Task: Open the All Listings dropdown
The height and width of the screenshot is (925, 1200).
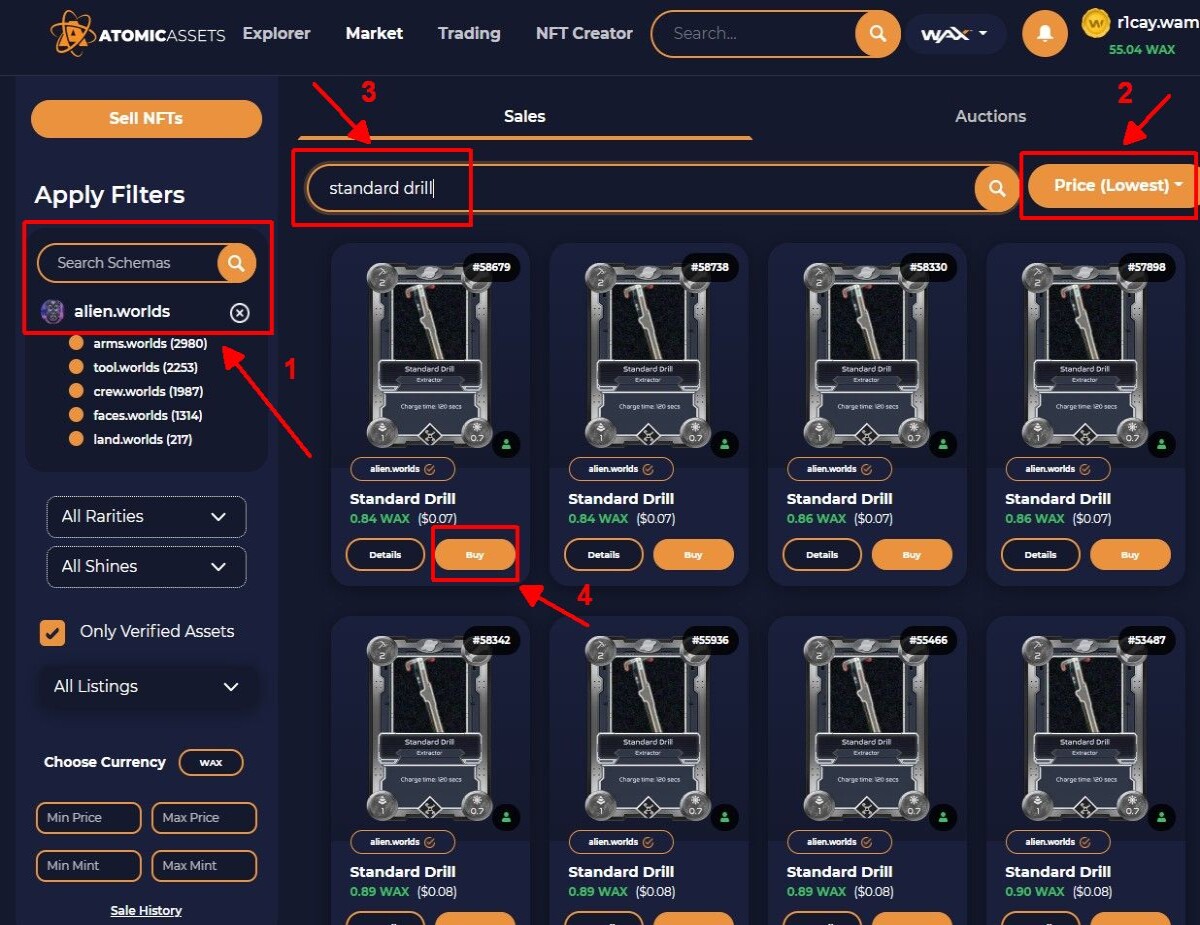Action: pyautogui.click(x=146, y=687)
